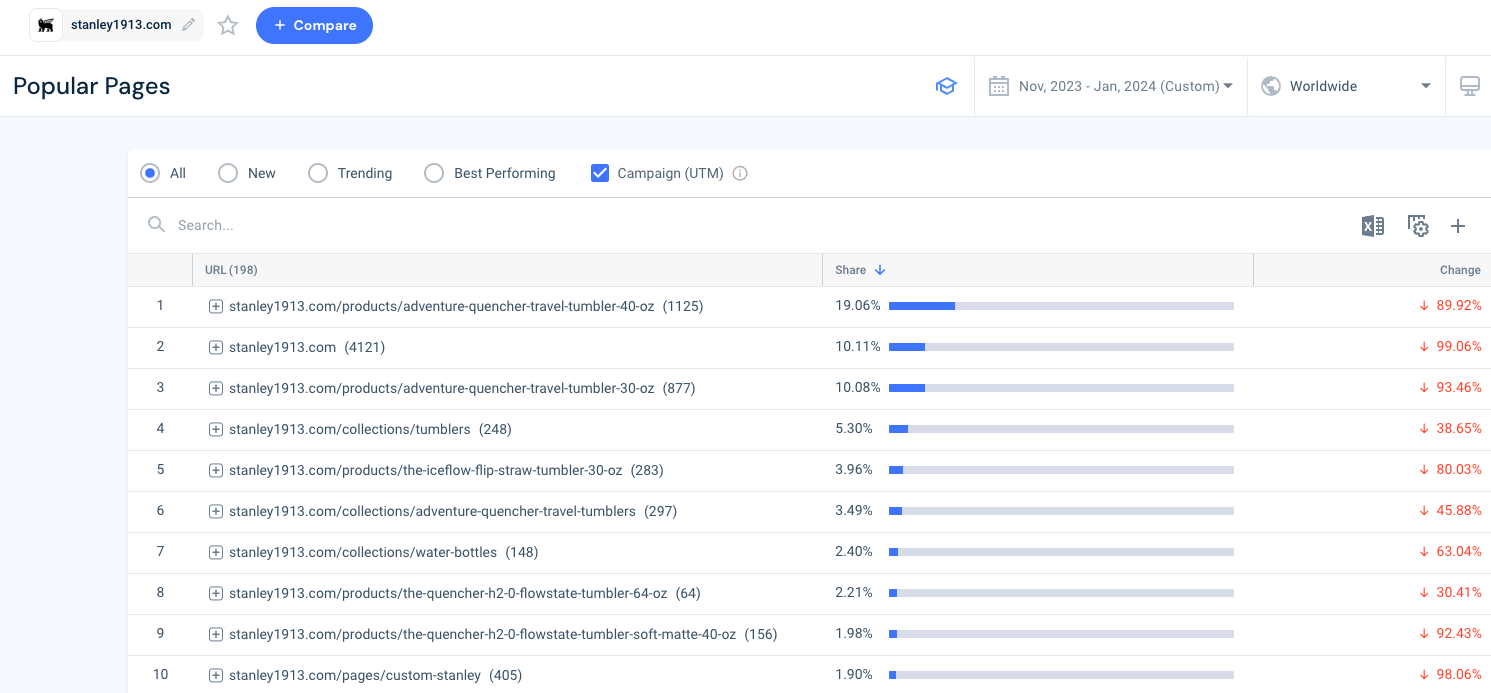Open the education graduation cap icon
1491x693 pixels.
pyautogui.click(x=946, y=86)
